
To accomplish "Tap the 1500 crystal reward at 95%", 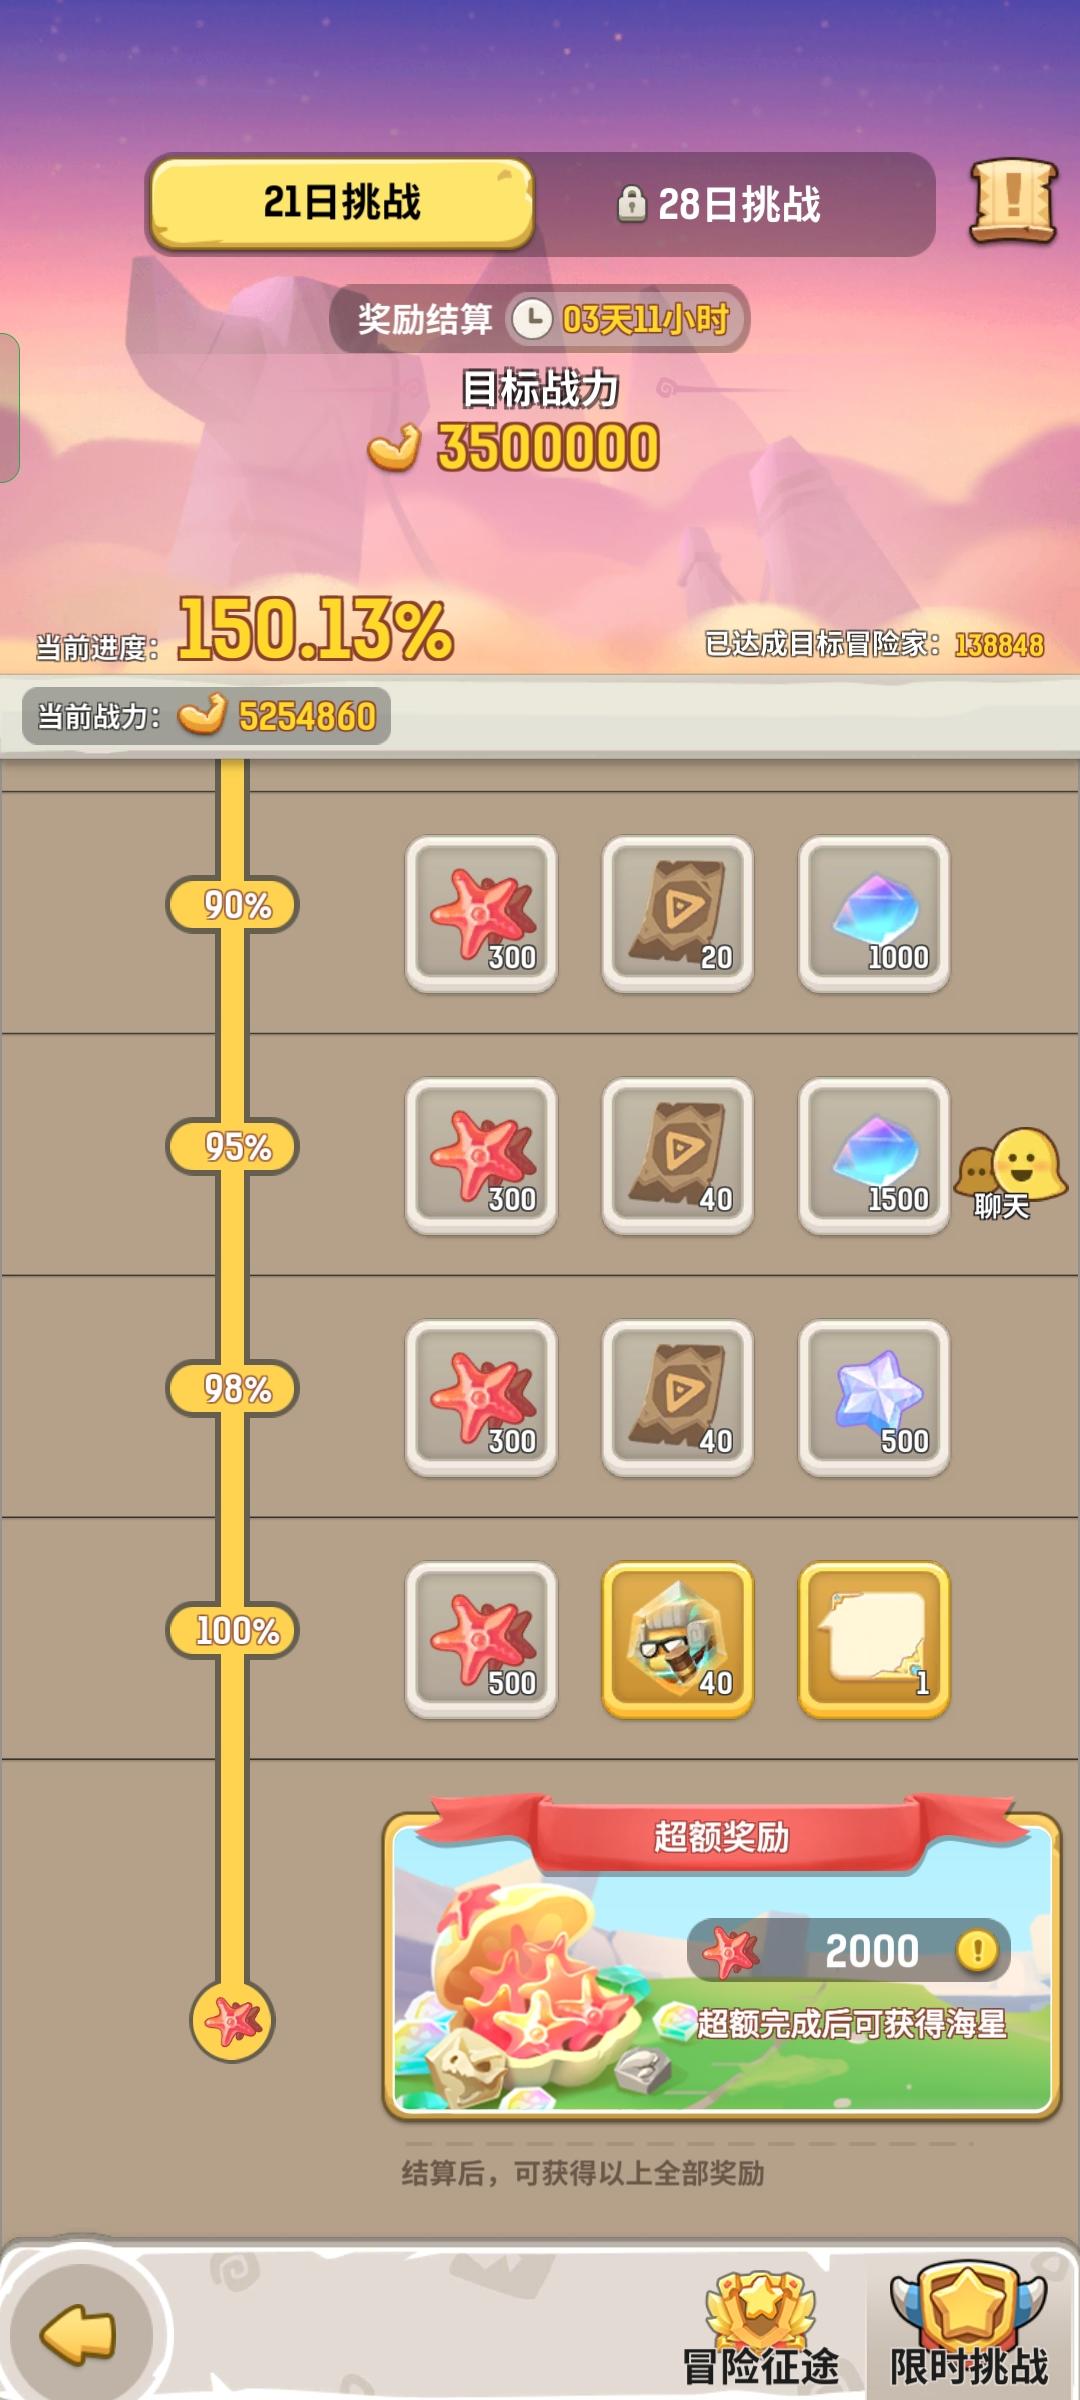I will tap(873, 1156).
